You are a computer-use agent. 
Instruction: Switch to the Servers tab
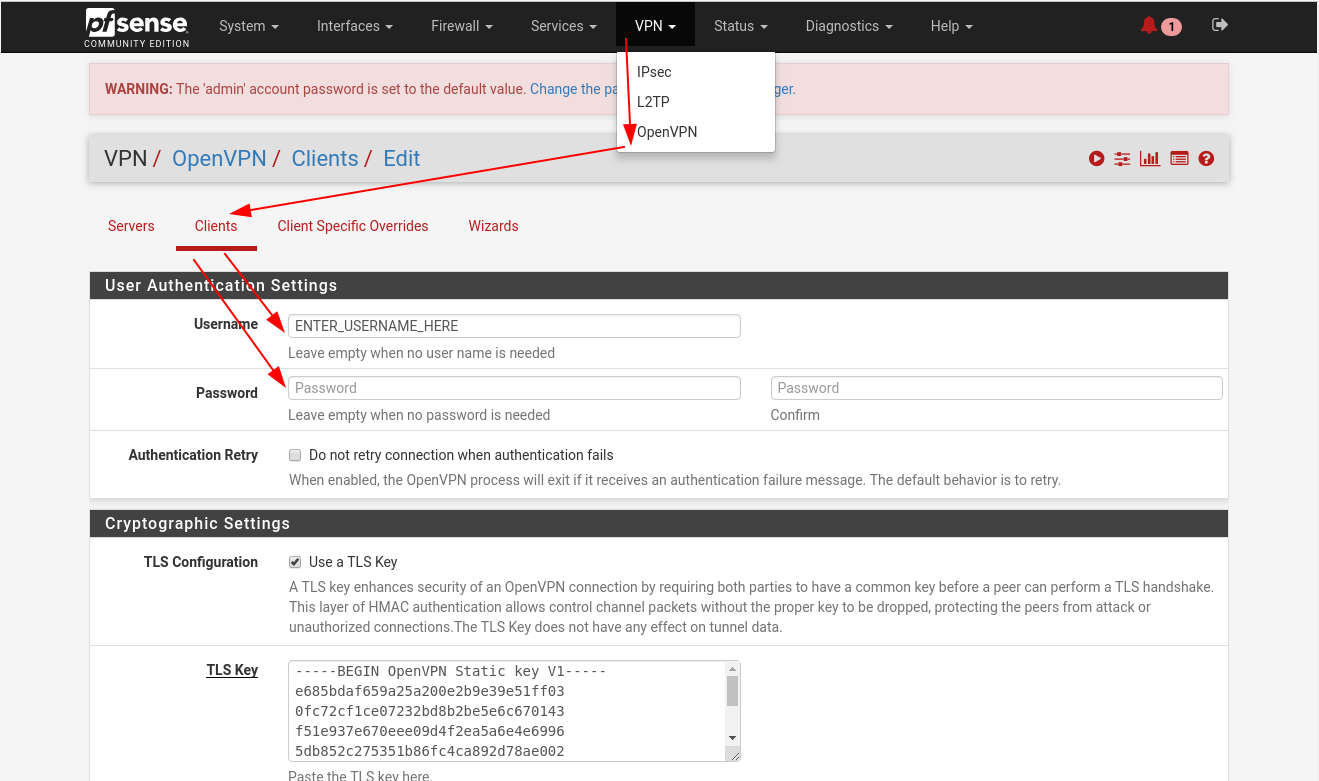[x=131, y=226]
